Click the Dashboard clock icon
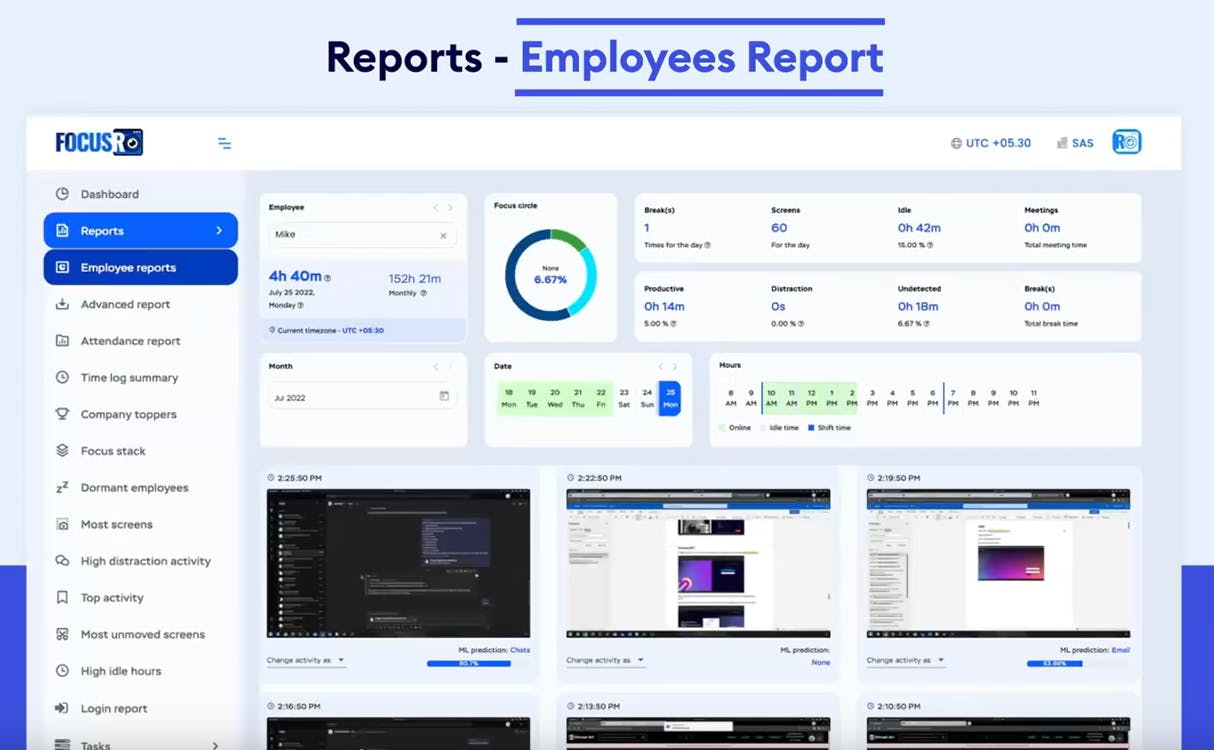 click(62, 194)
